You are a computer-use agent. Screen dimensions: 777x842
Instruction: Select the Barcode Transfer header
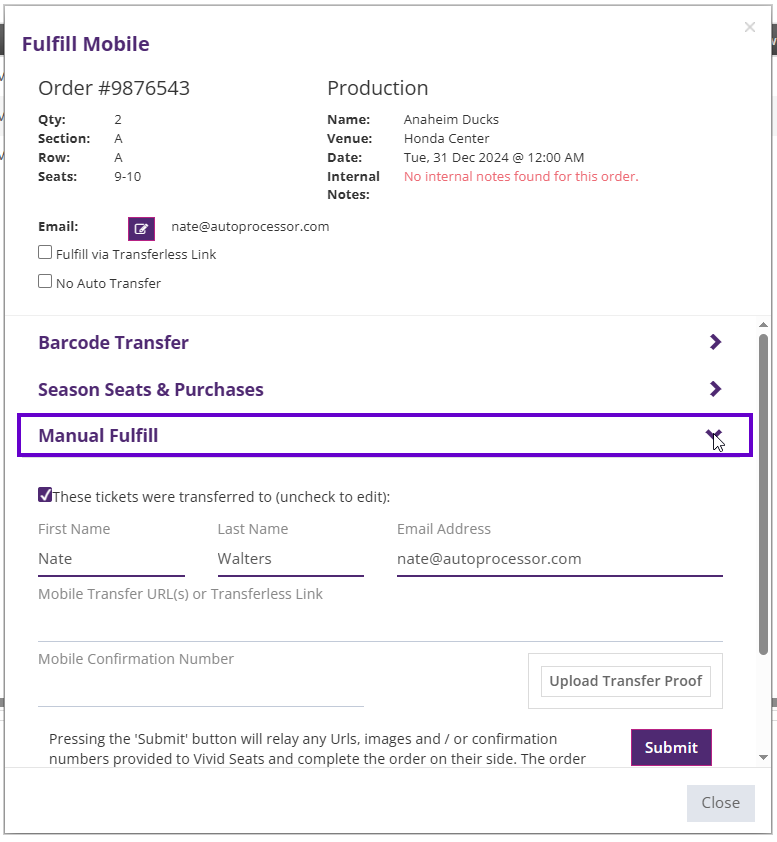[x=113, y=342]
